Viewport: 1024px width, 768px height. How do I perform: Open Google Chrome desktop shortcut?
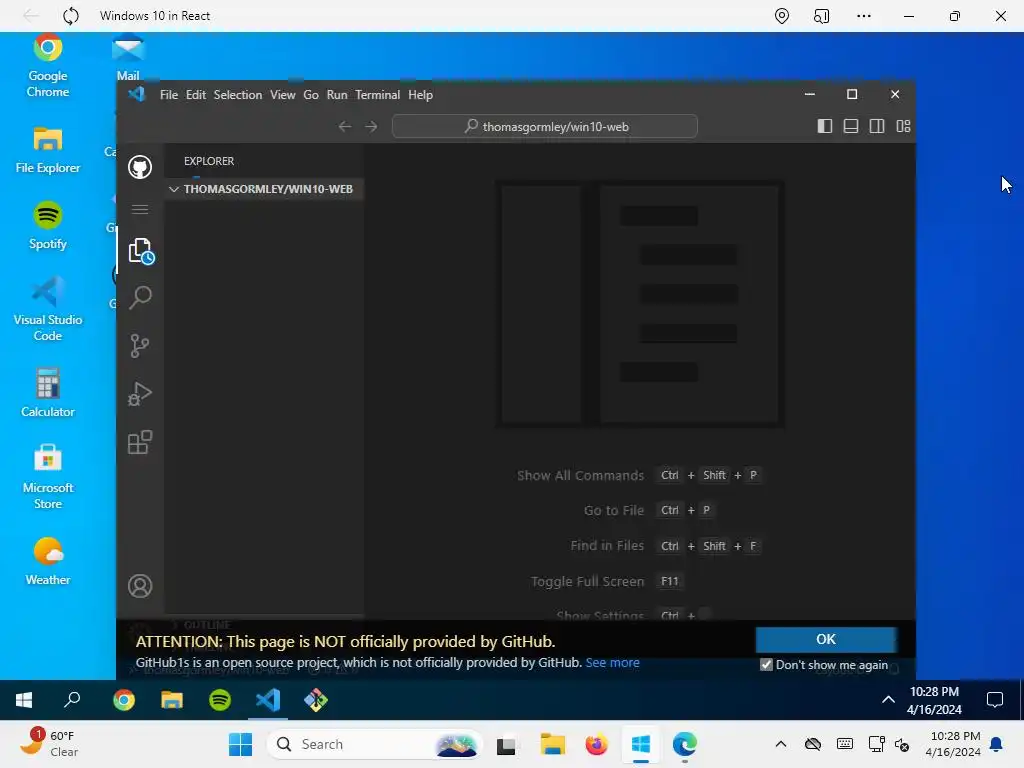tap(48, 65)
